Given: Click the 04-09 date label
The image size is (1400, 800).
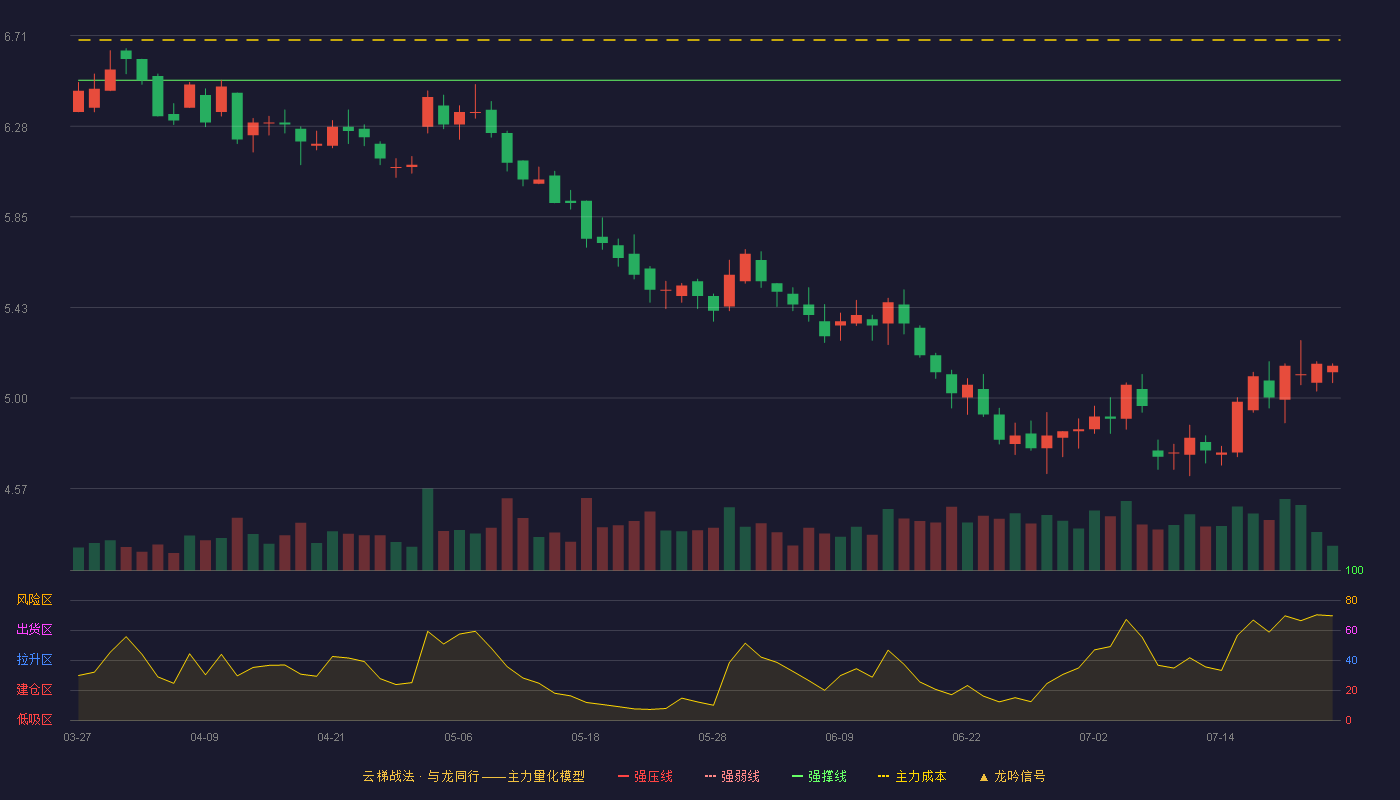Looking at the screenshot, I should tap(204, 737).
